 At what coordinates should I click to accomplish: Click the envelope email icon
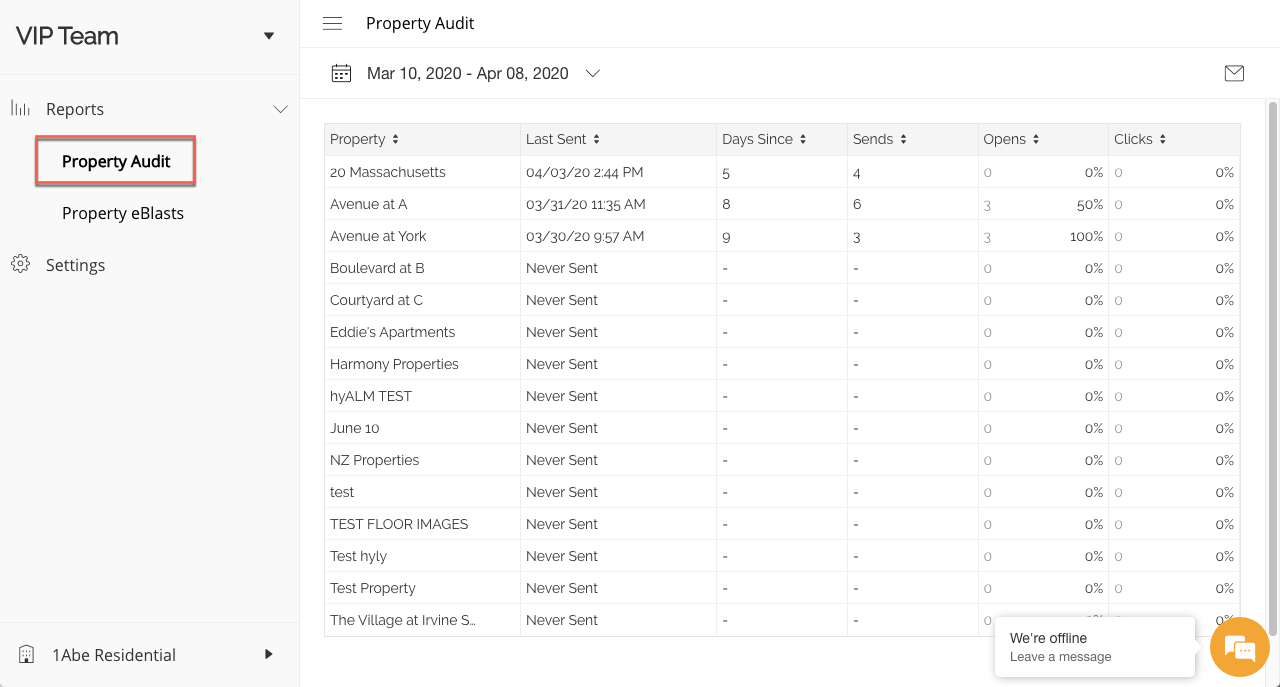[1234, 73]
